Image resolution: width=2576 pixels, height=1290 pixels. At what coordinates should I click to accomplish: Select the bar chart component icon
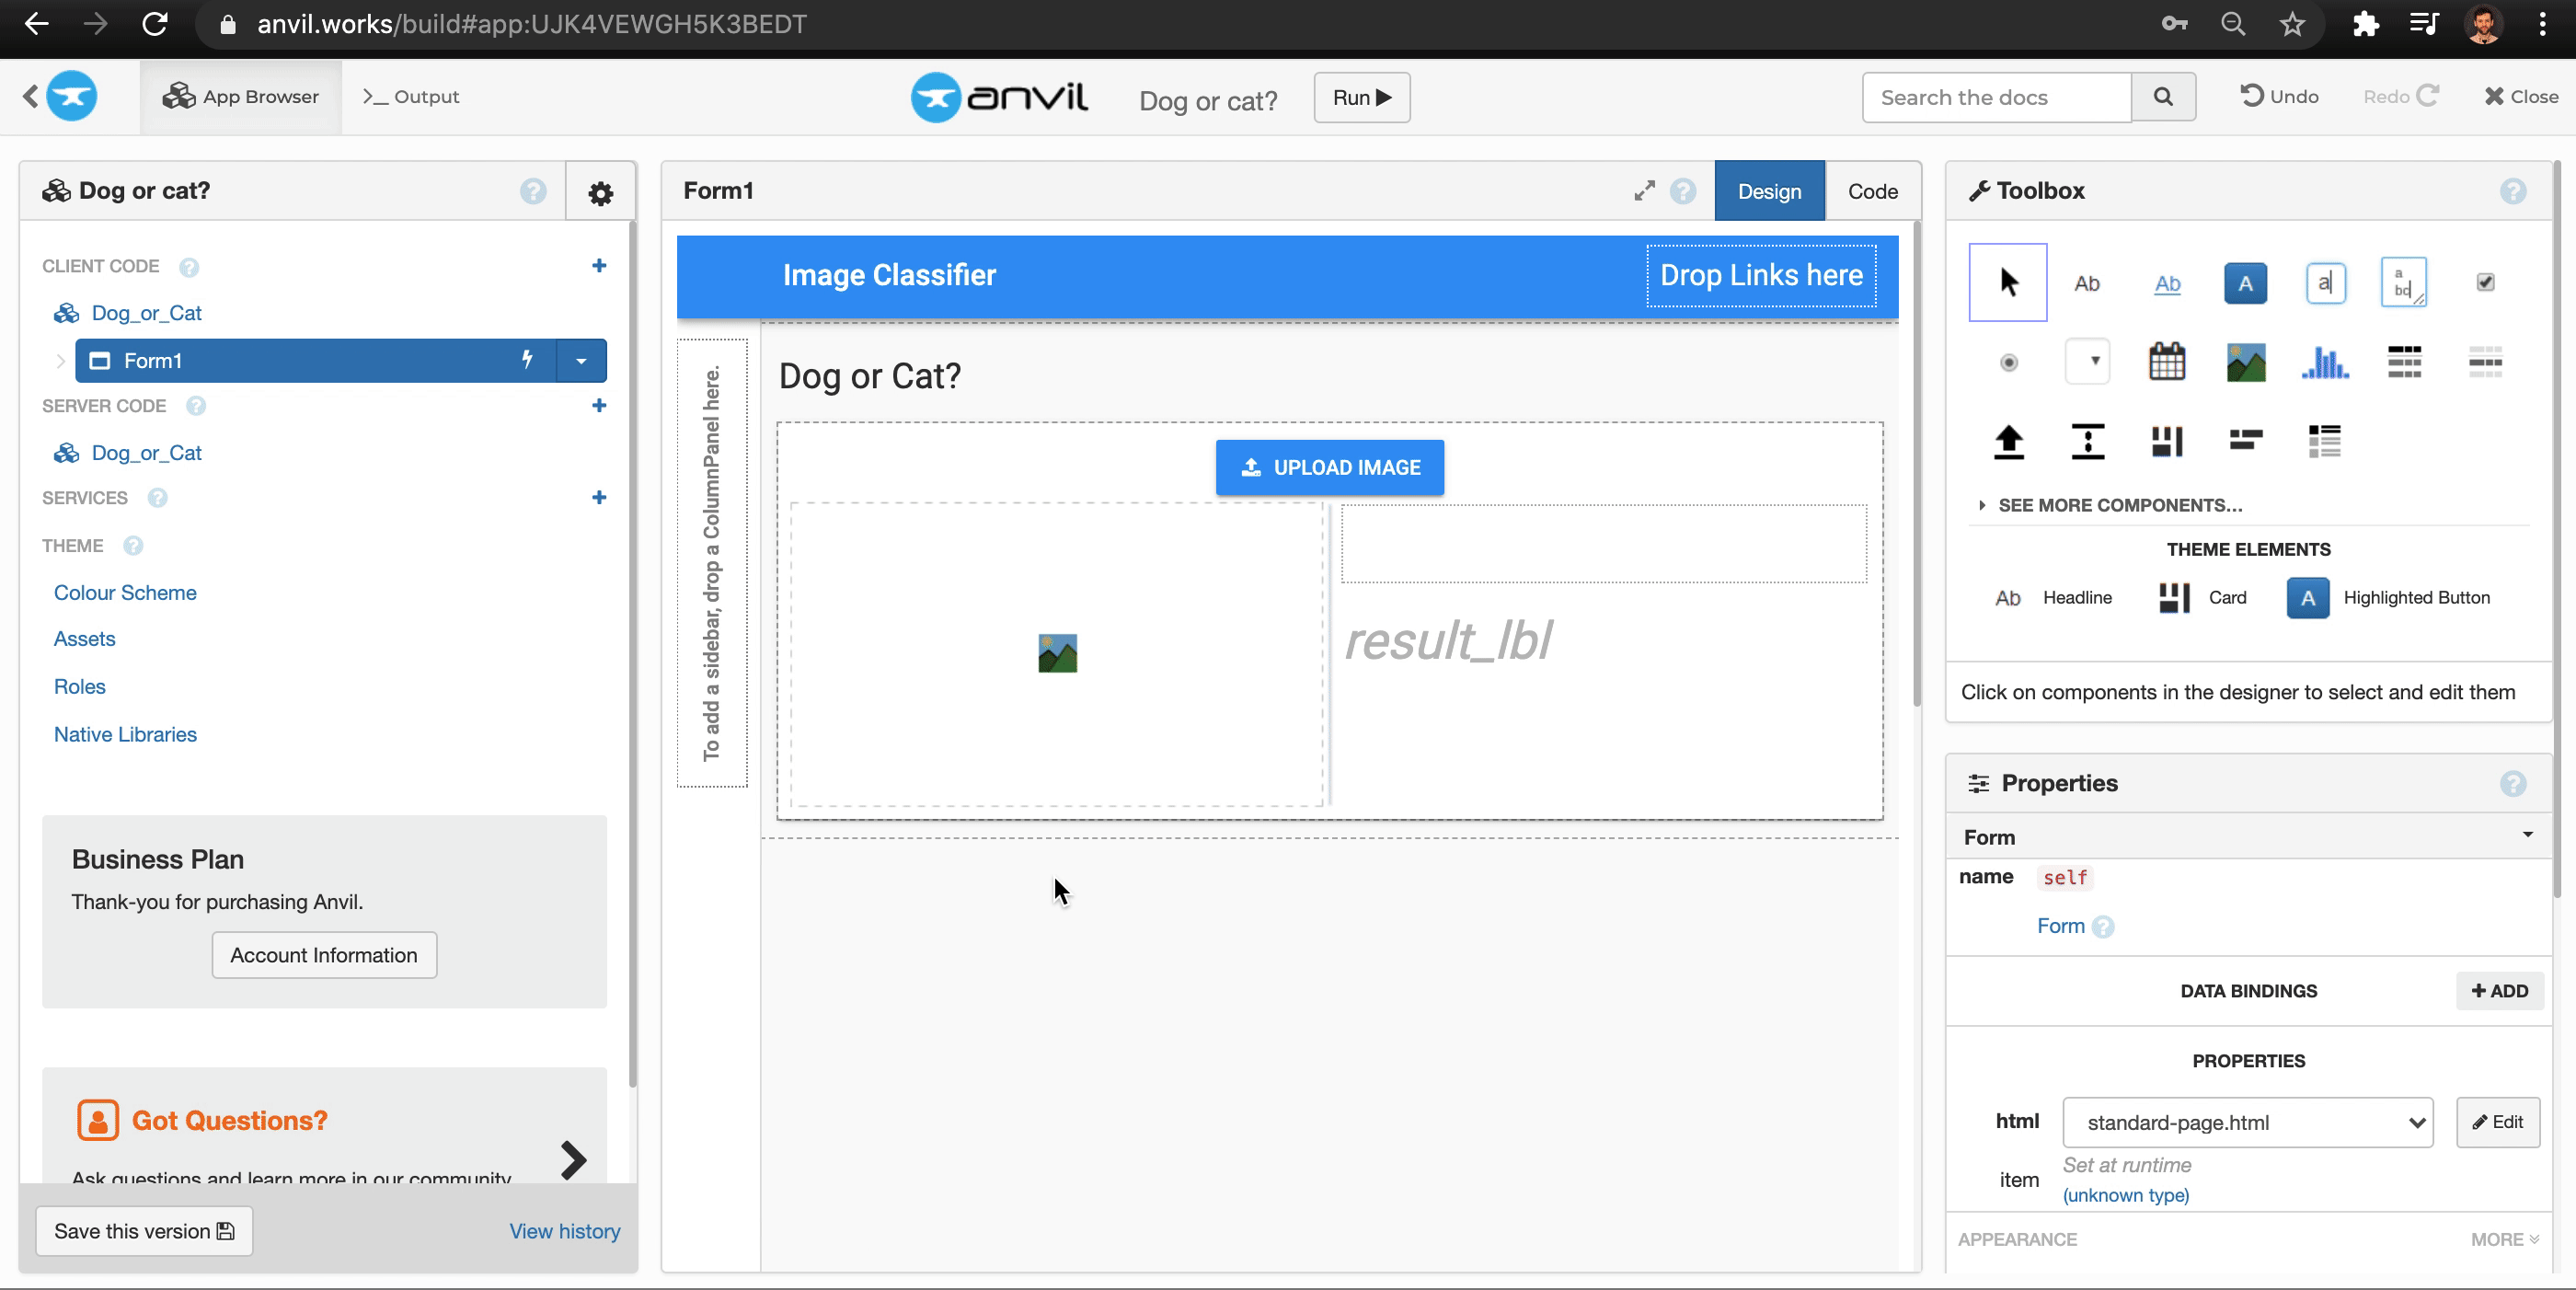[2324, 361]
